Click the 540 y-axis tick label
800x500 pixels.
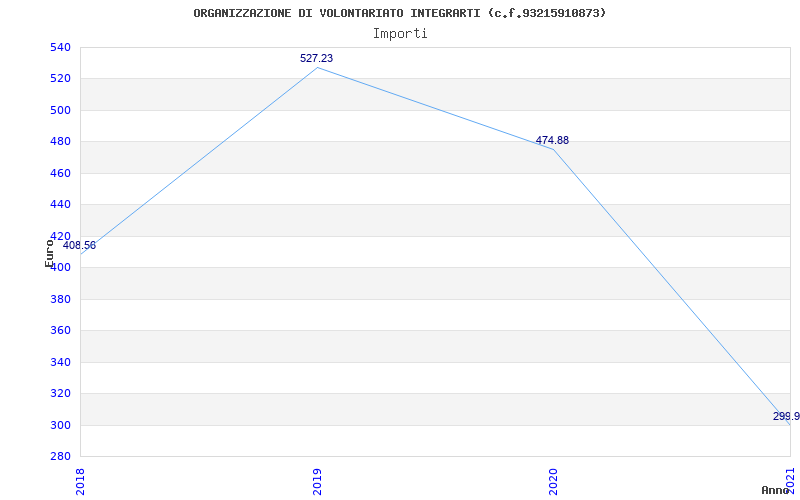[x=60, y=47]
